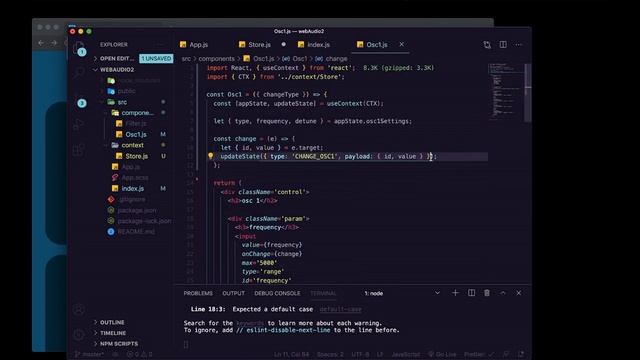This screenshot has width=640, height=360.
Task: Open .gitignore in the file tree
Action: [132, 199]
